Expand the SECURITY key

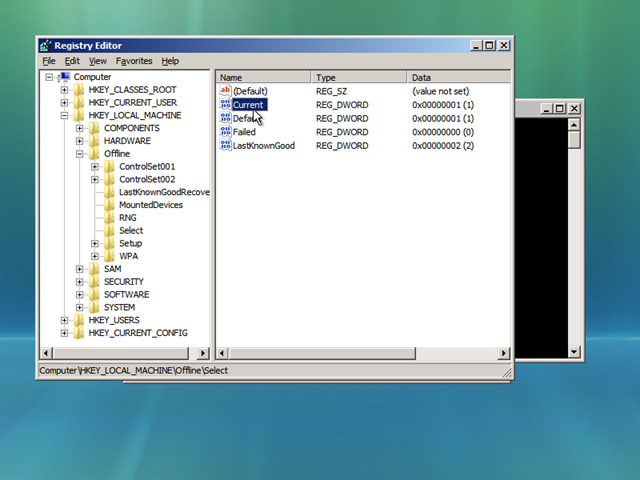click(80, 282)
